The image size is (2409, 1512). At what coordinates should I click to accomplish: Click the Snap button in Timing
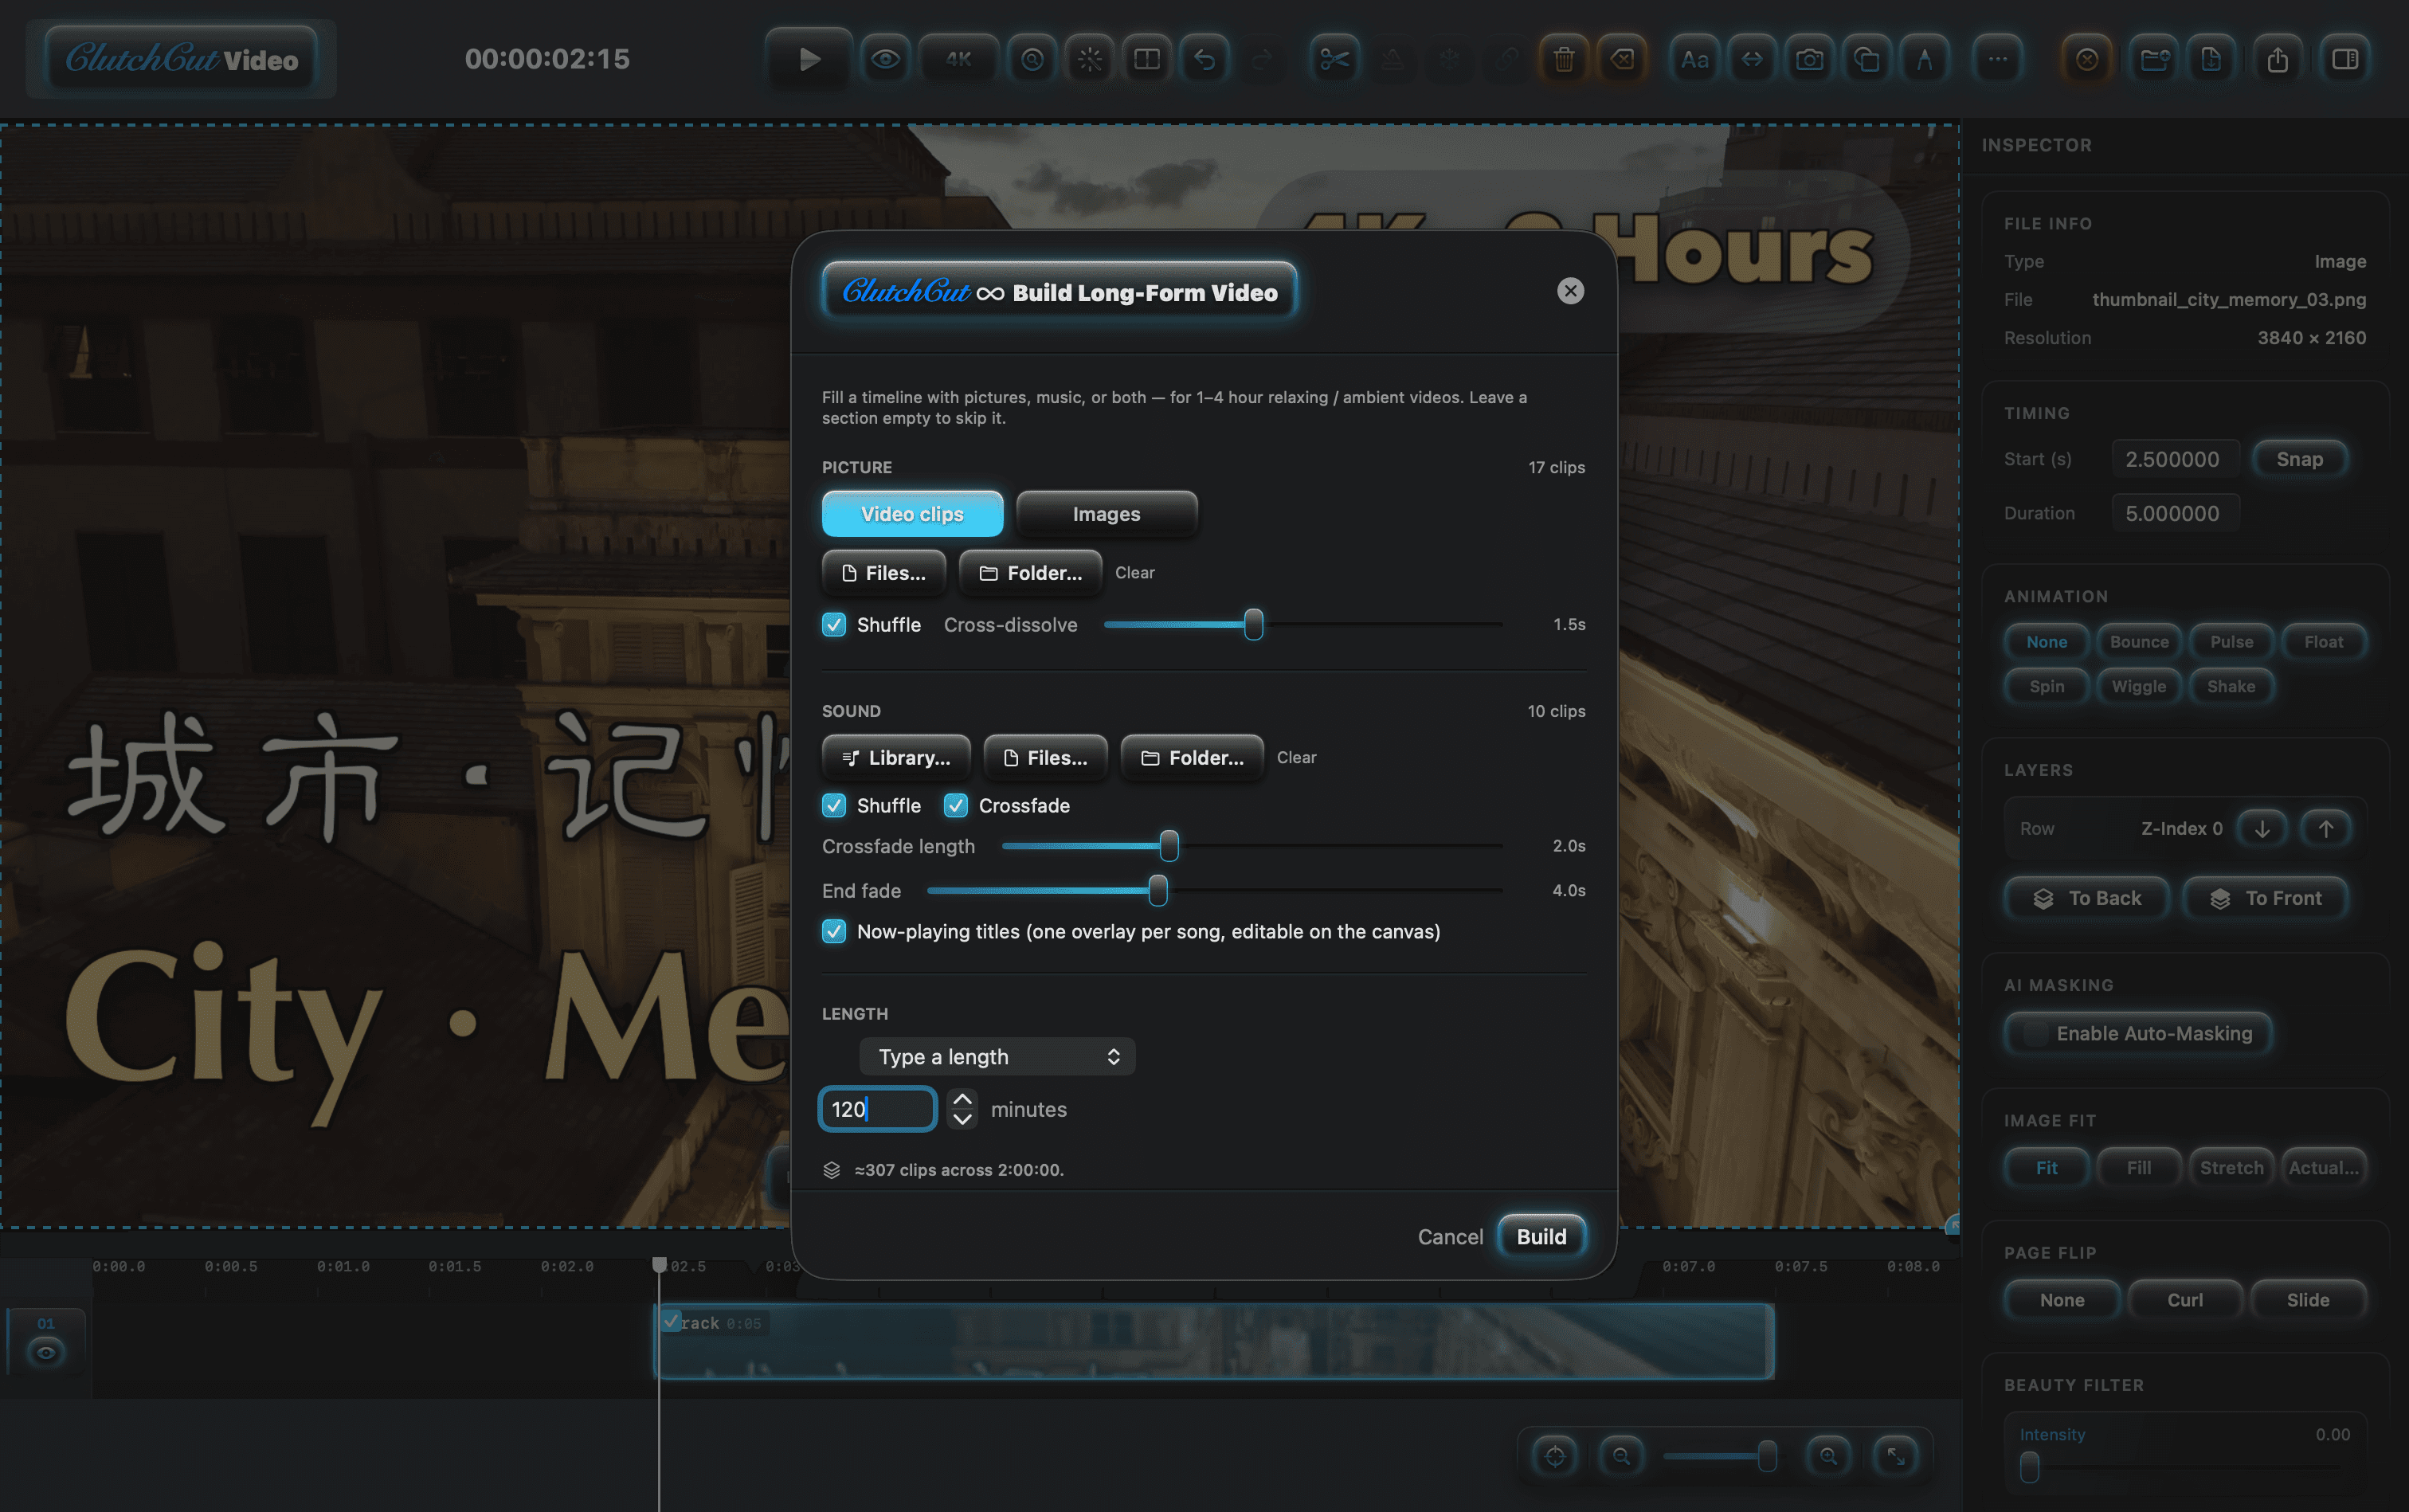2299,459
